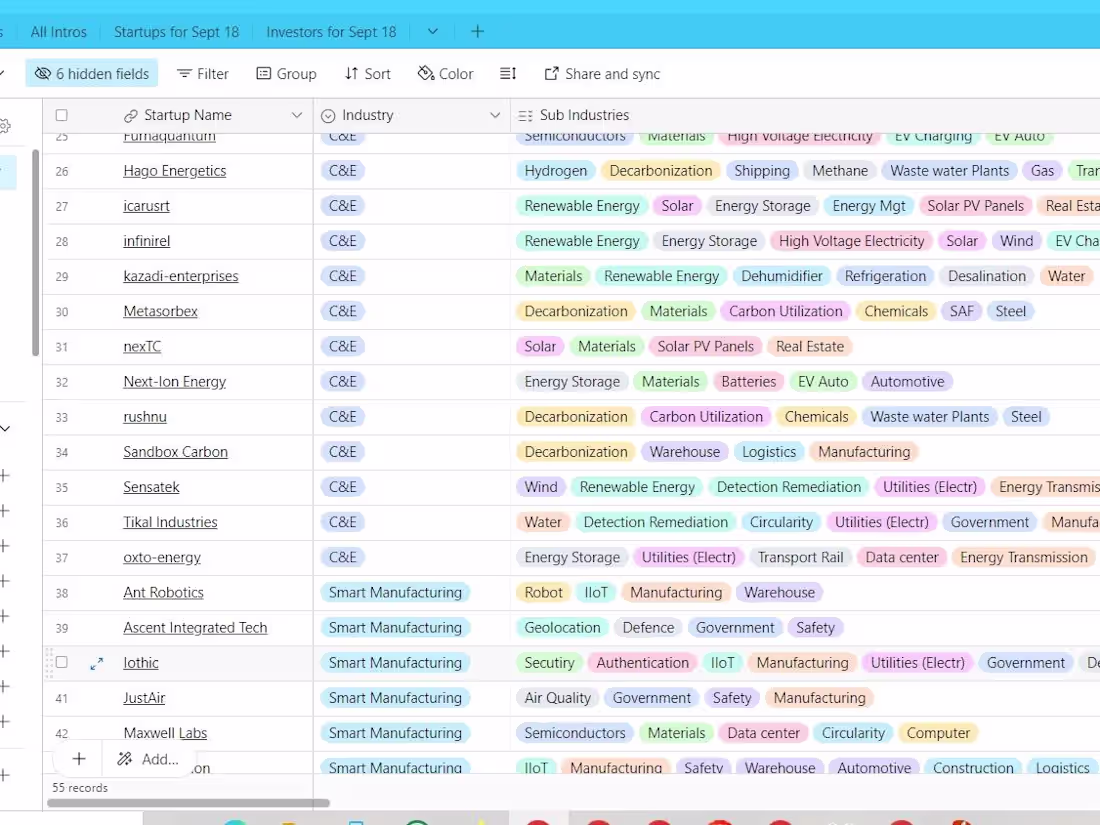Click the Shipping tag in Hago Energetics row
This screenshot has height=825, width=1100.
point(762,170)
